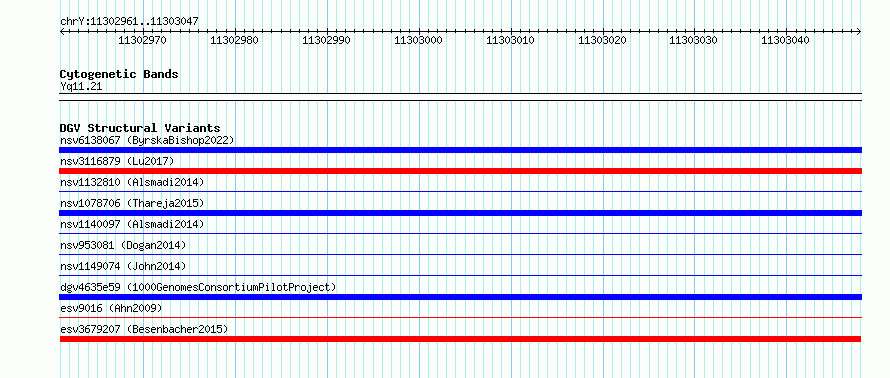Click ruler position 11303030

click(694, 40)
